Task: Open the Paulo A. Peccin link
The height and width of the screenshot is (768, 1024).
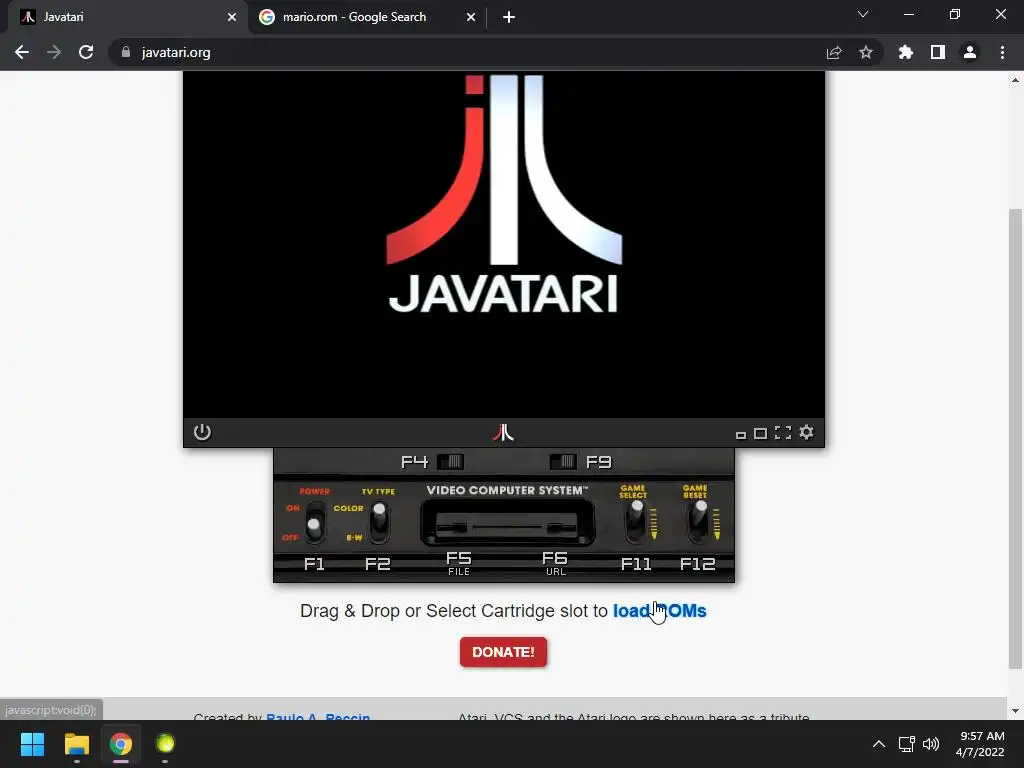Action: [318, 717]
